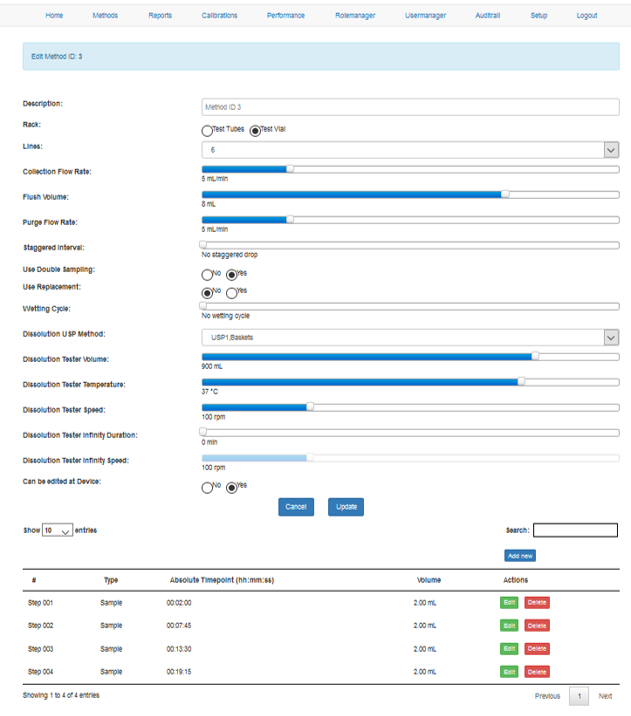Image resolution: width=631 pixels, height=716 pixels.
Task: Set Use Double Sampling to No
Action: pos(207,275)
